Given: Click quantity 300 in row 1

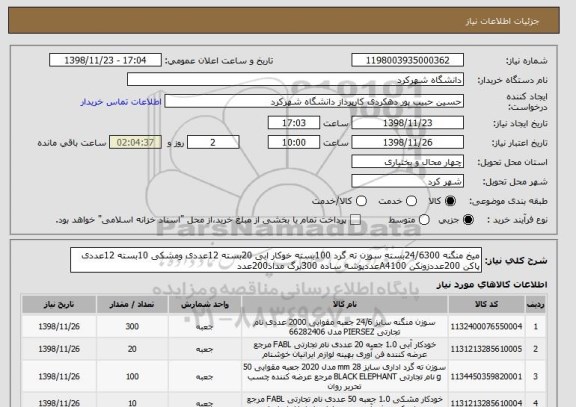Looking at the screenshot, I should [x=132, y=326].
